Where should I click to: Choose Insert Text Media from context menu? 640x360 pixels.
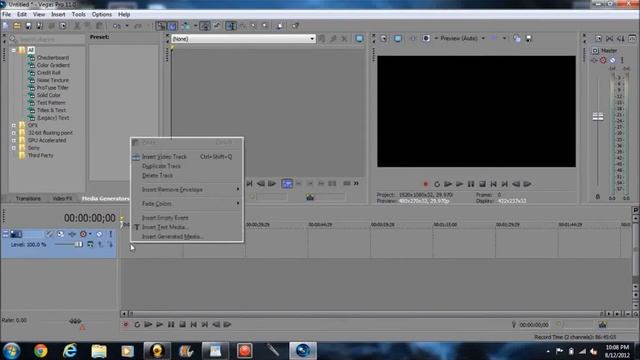point(187,227)
